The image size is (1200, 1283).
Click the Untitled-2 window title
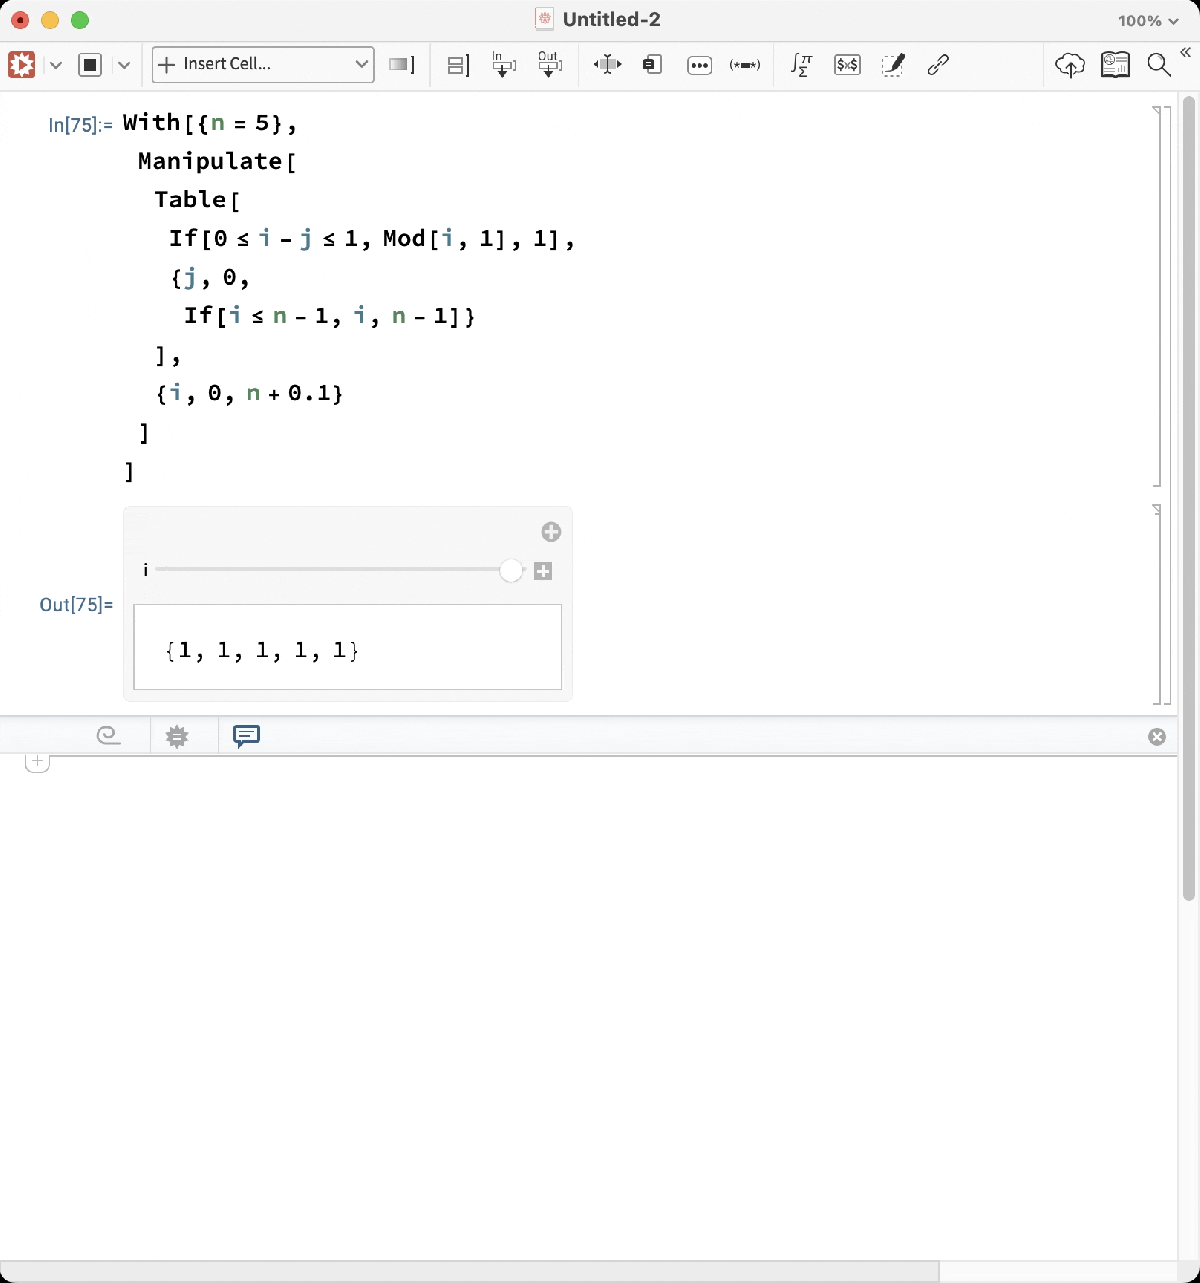(x=611, y=20)
